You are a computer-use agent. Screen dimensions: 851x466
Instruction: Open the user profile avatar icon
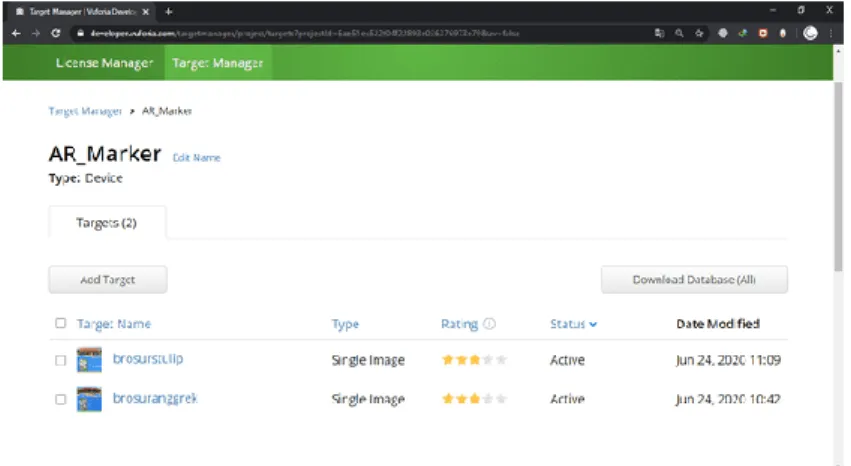(x=810, y=34)
